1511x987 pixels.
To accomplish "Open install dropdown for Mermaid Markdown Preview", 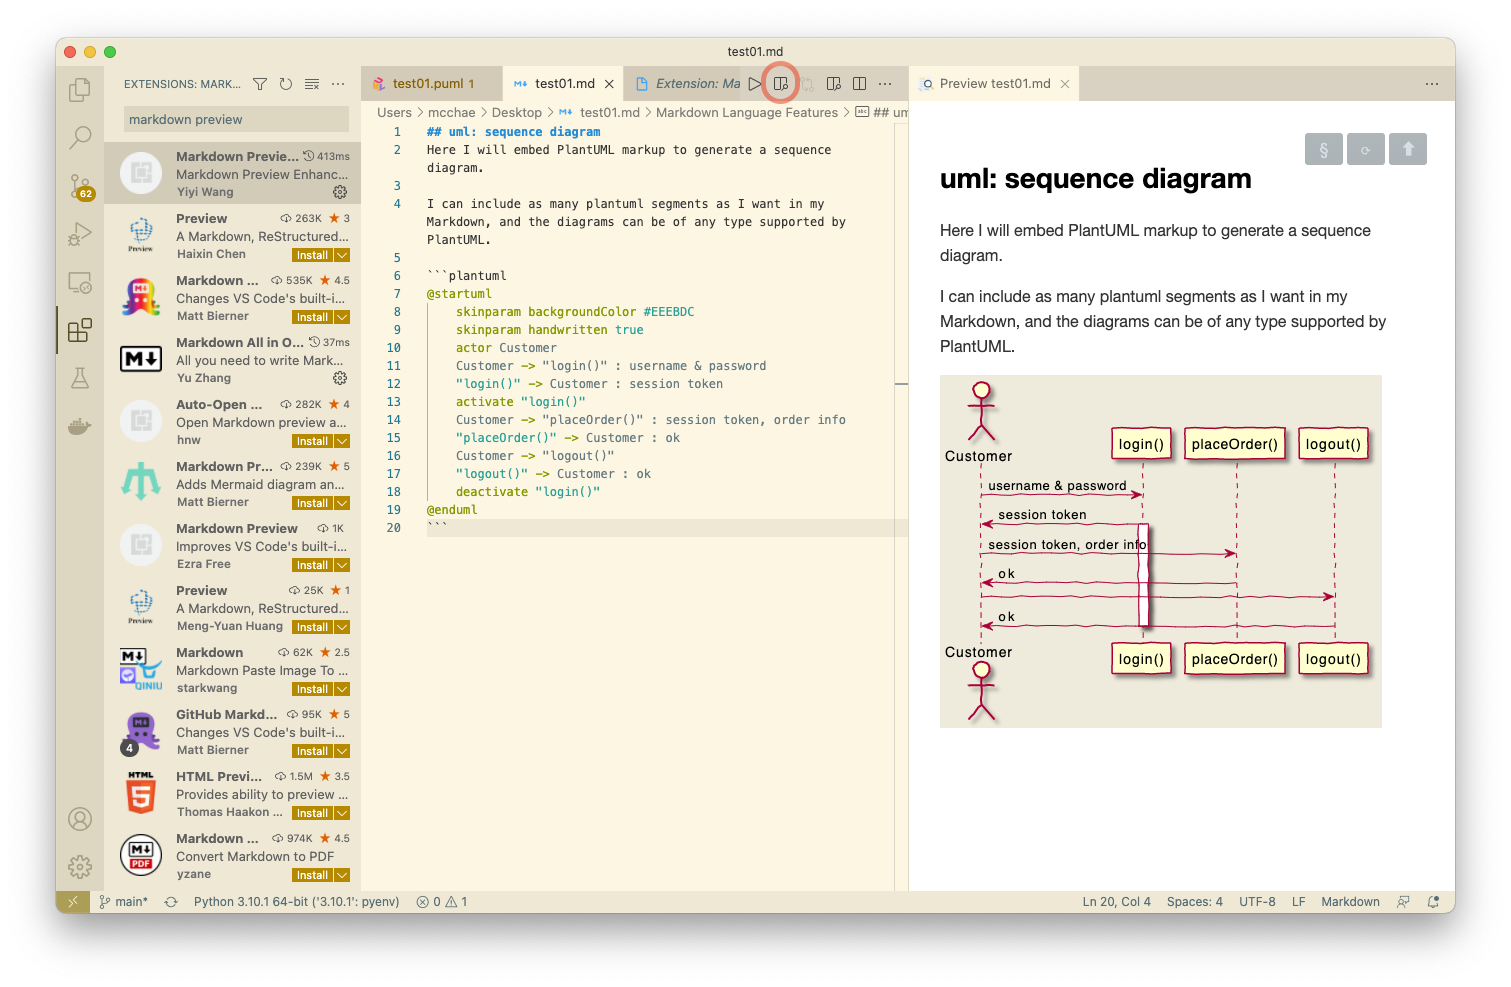I will (342, 503).
